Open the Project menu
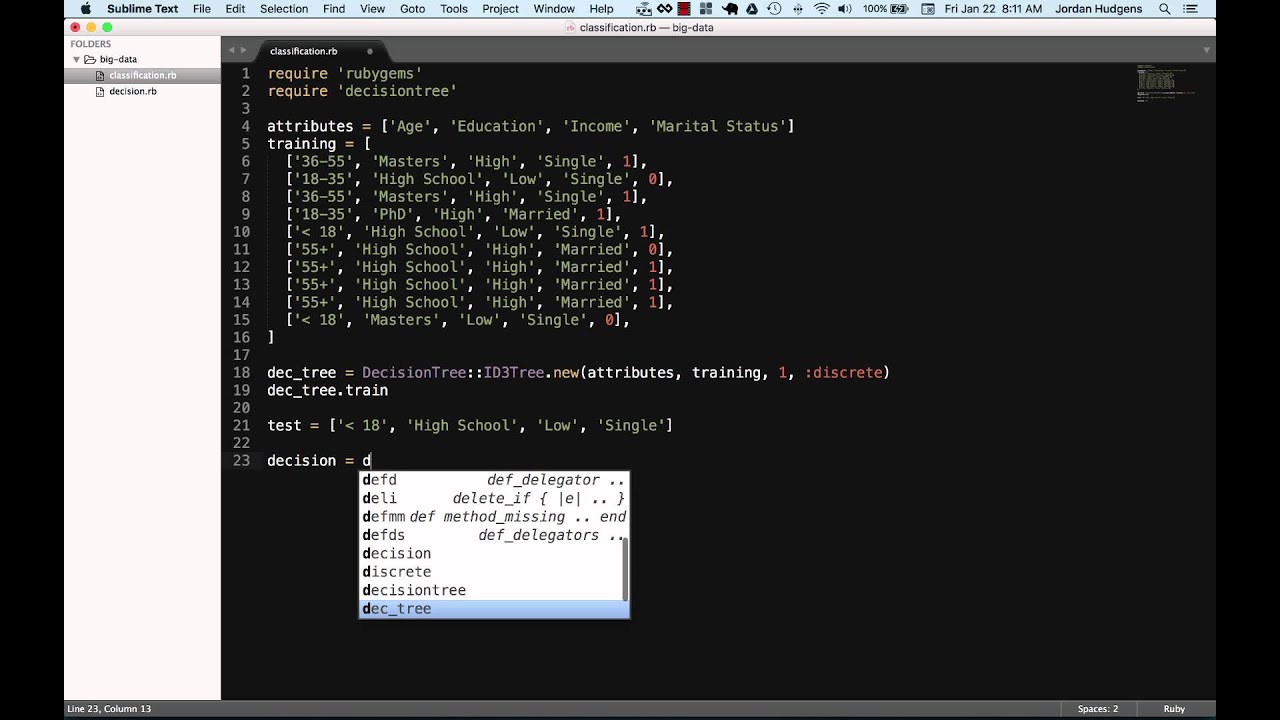Screen dimensions: 1280x720 pyautogui.click(x=500, y=9)
